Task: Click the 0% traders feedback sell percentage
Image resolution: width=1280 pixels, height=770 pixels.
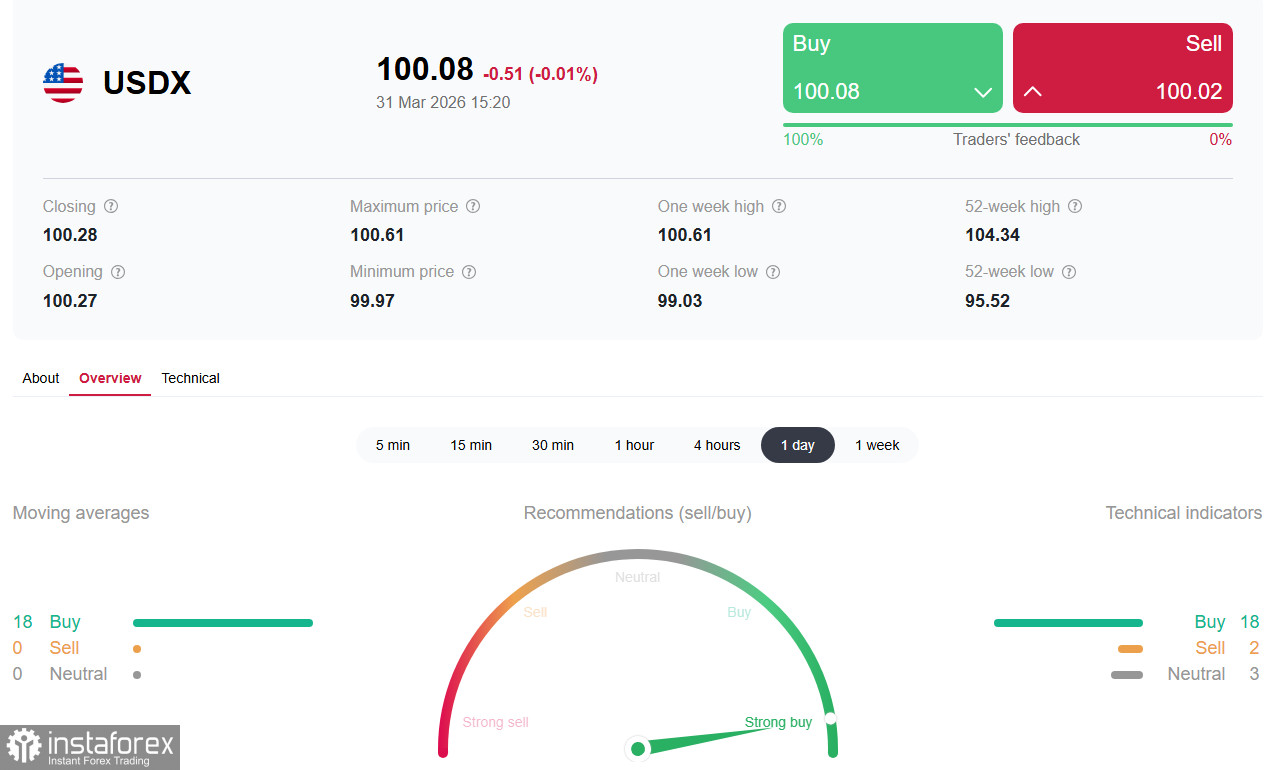Action: [x=1221, y=140]
